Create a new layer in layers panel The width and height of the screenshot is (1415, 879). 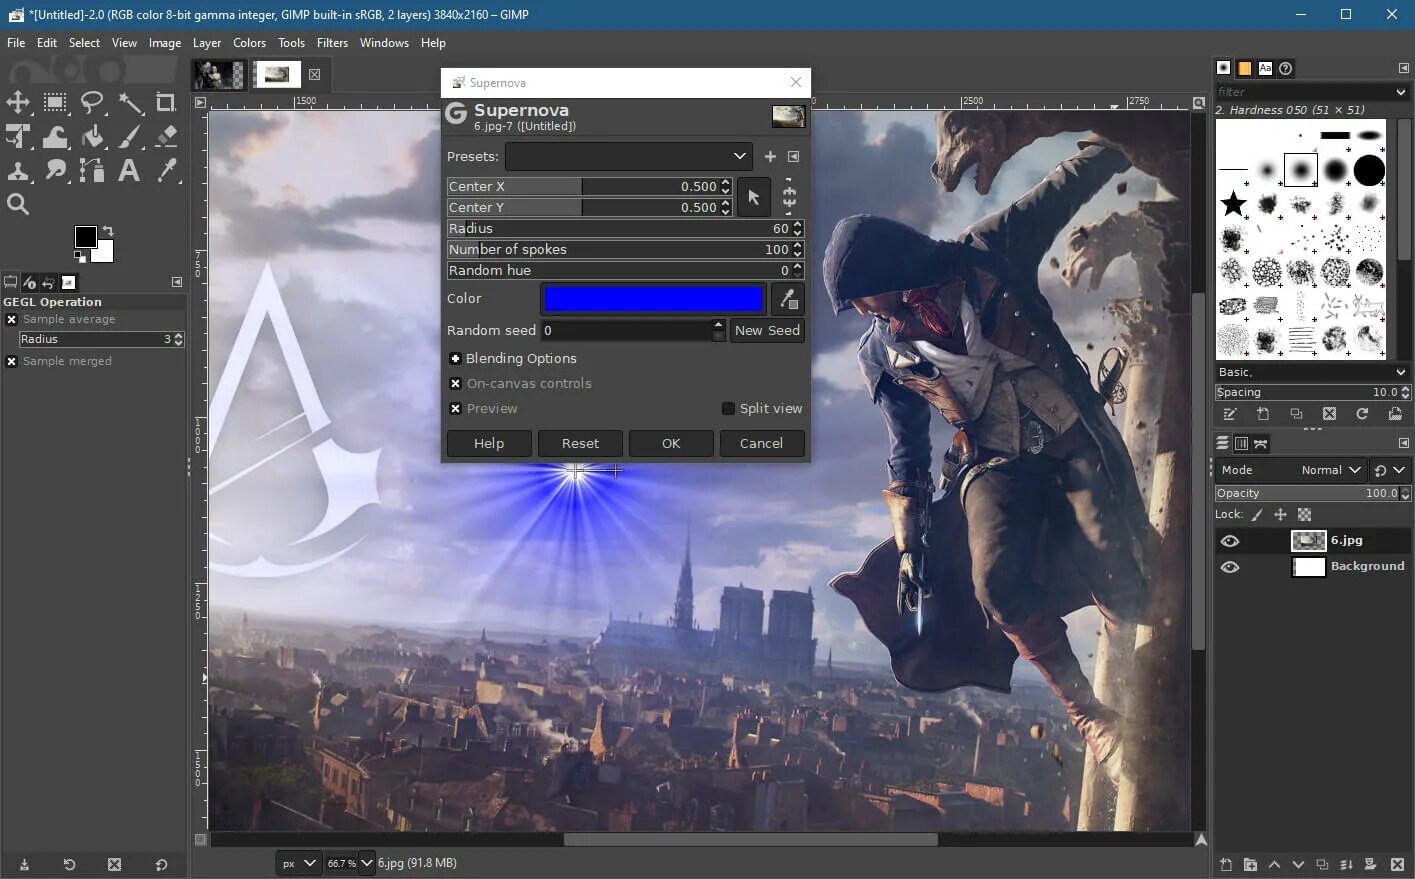pyautogui.click(x=1226, y=865)
